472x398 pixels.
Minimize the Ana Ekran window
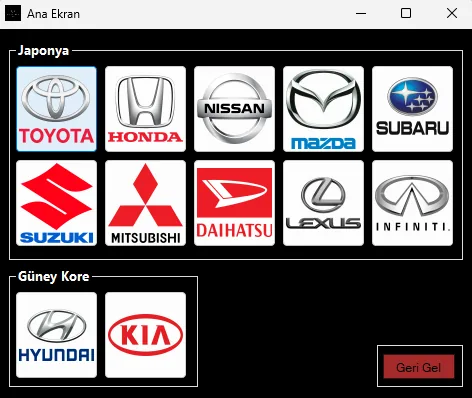361,14
